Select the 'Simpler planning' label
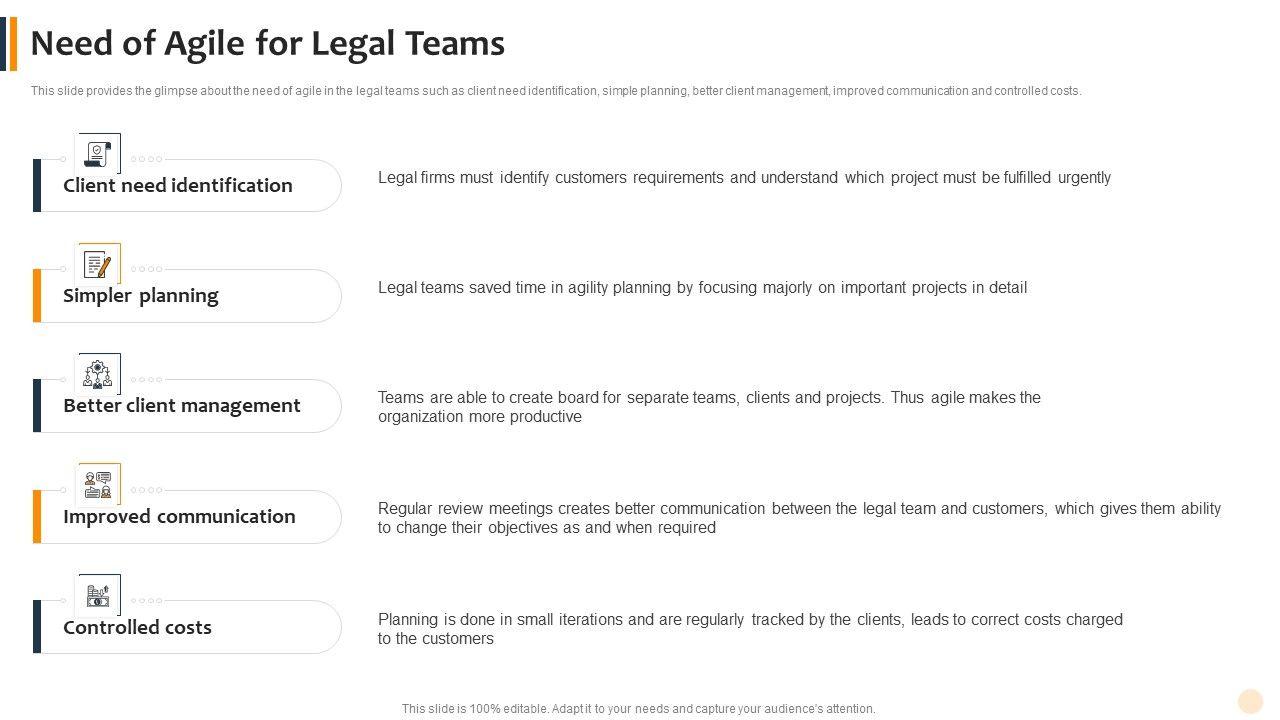The image size is (1280, 720). coord(141,295)
